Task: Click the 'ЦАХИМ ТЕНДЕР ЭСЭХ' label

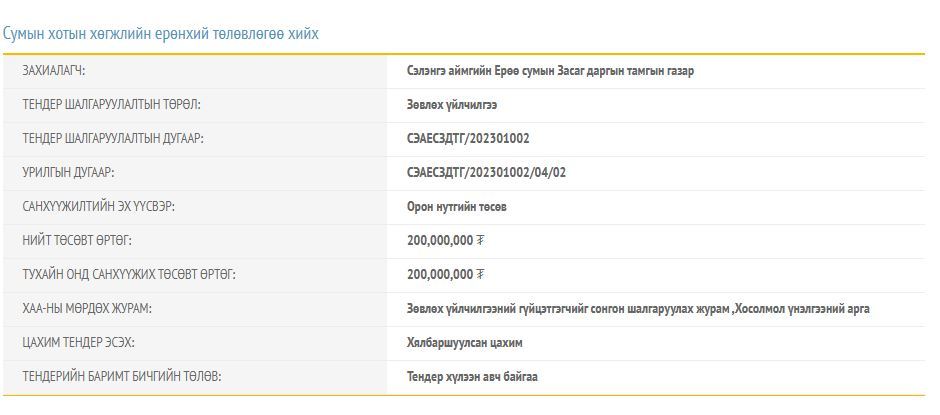Action: tap(78, 343)
